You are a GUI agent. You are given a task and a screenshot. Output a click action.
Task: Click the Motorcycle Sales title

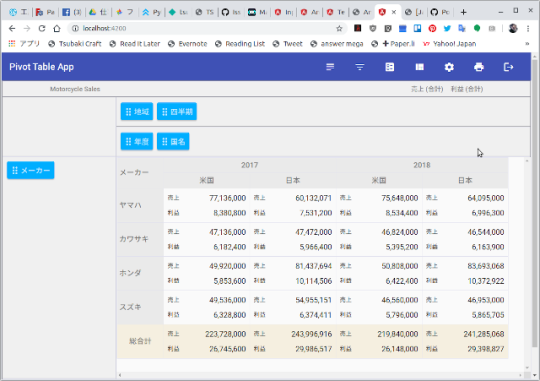coord(75,89)
